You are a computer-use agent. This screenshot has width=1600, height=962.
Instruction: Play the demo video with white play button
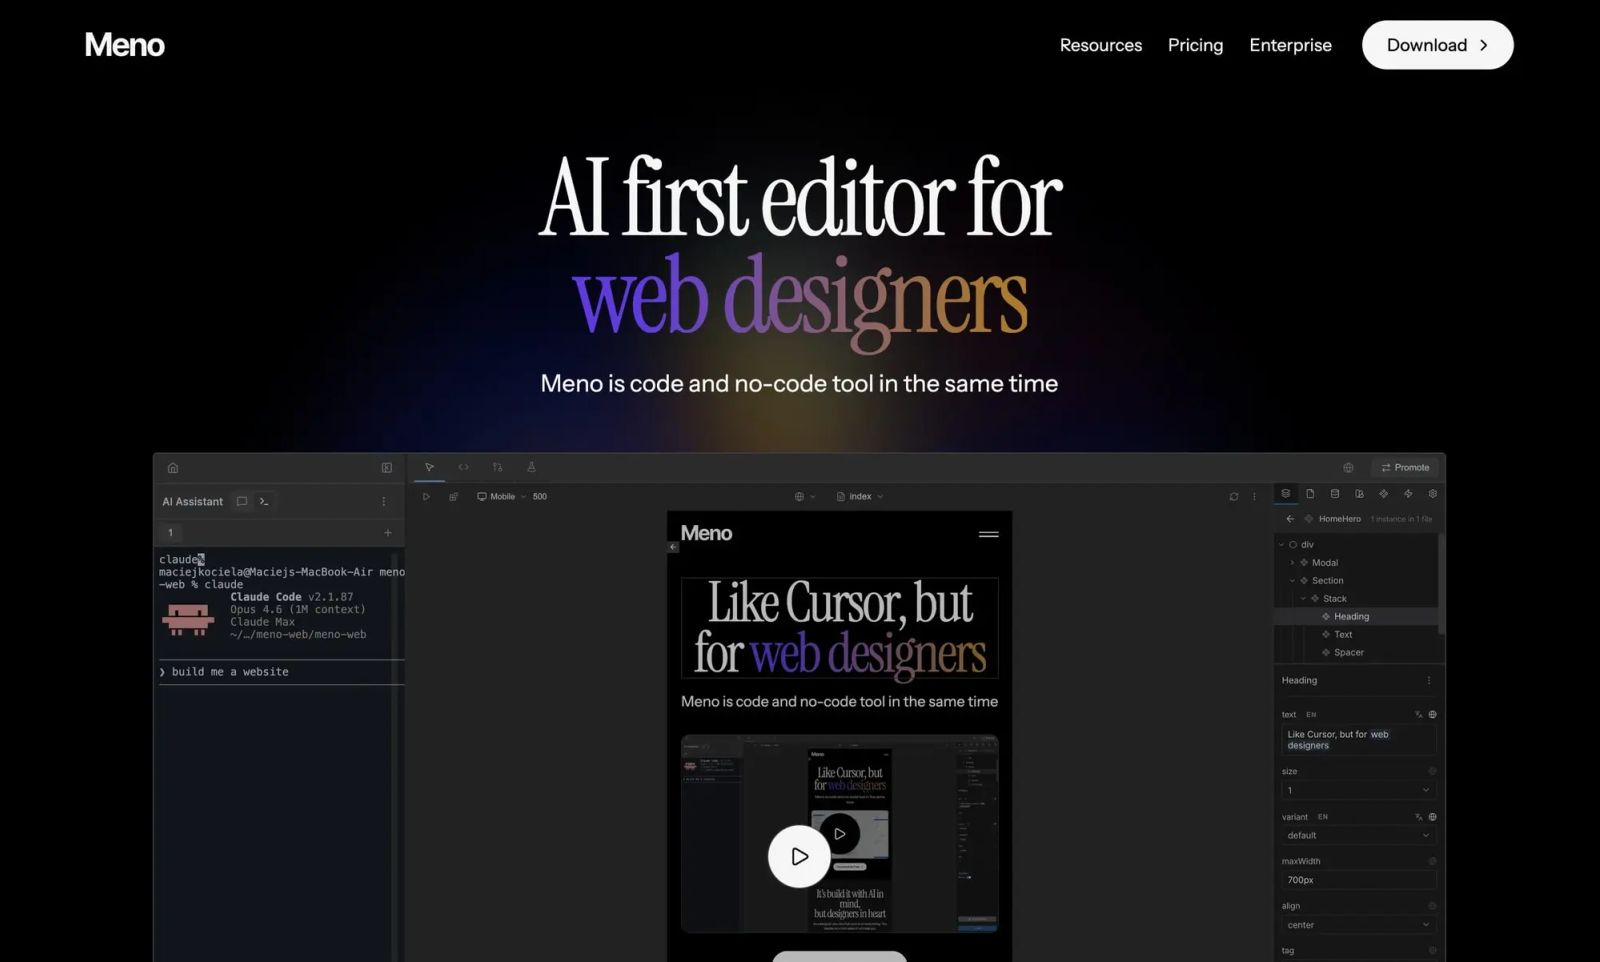[x=799, y=856]
